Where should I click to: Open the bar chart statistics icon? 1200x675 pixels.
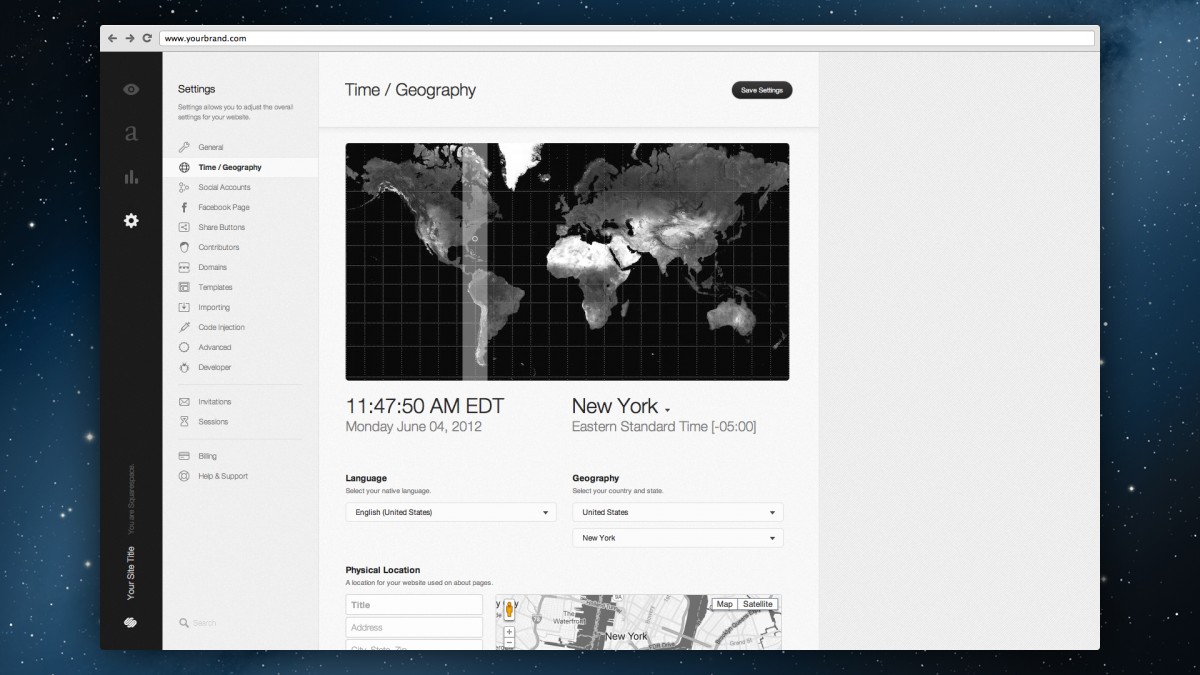click(131, 177)
